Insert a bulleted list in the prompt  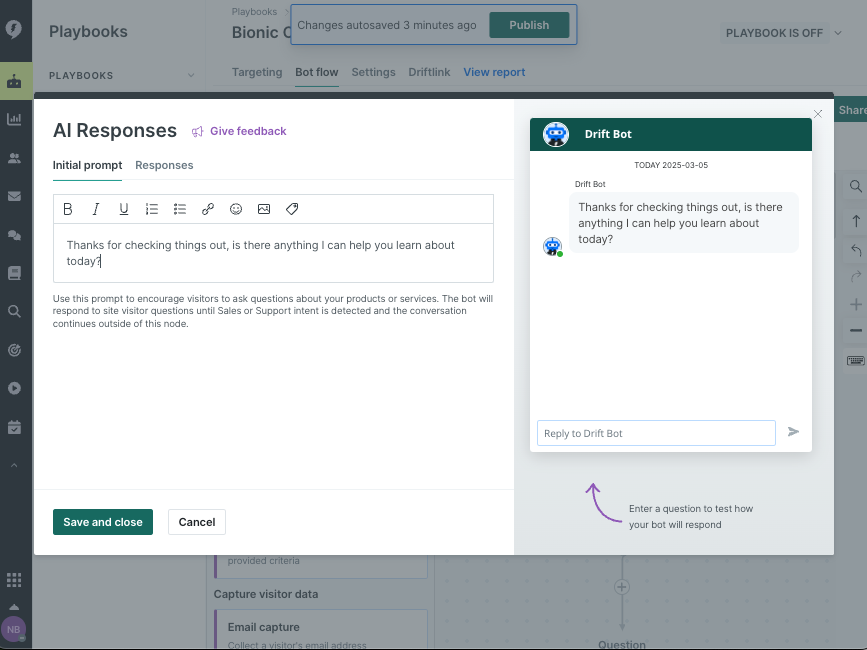click(180, 209)
